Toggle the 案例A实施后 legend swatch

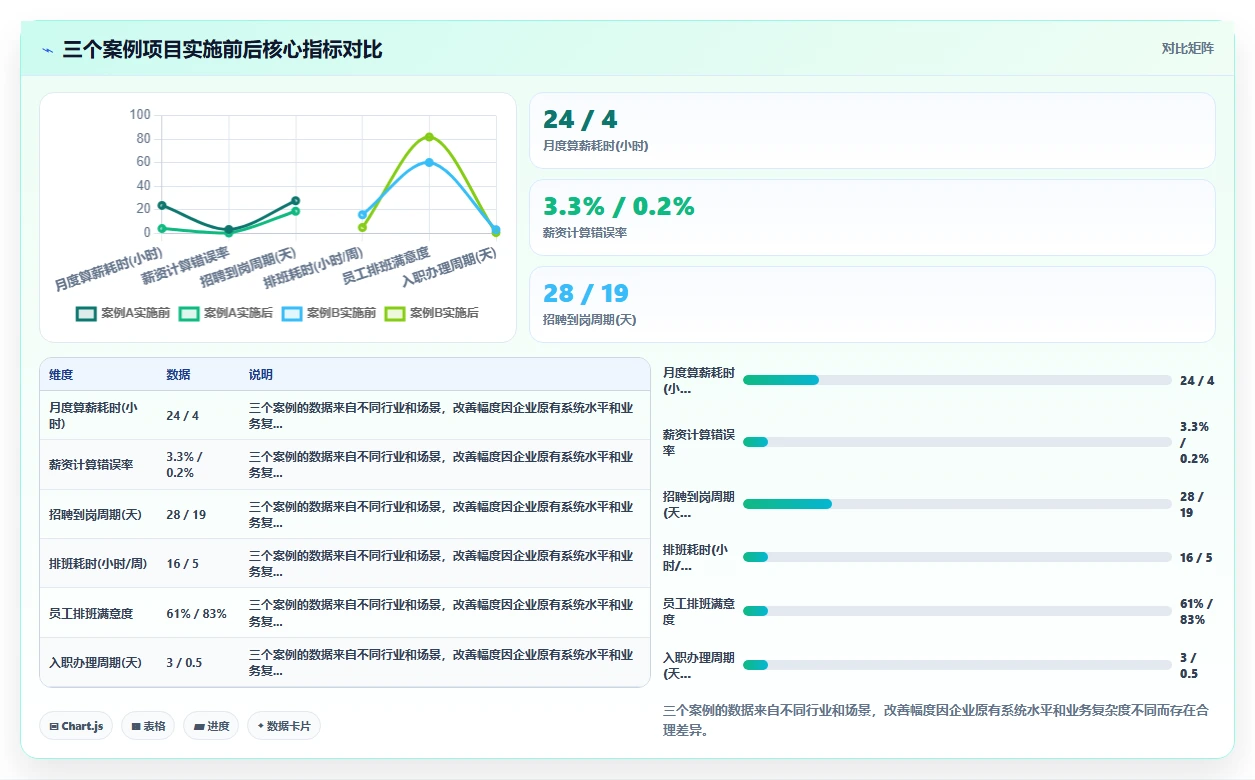pyautogui.click(x=189, y=313)
